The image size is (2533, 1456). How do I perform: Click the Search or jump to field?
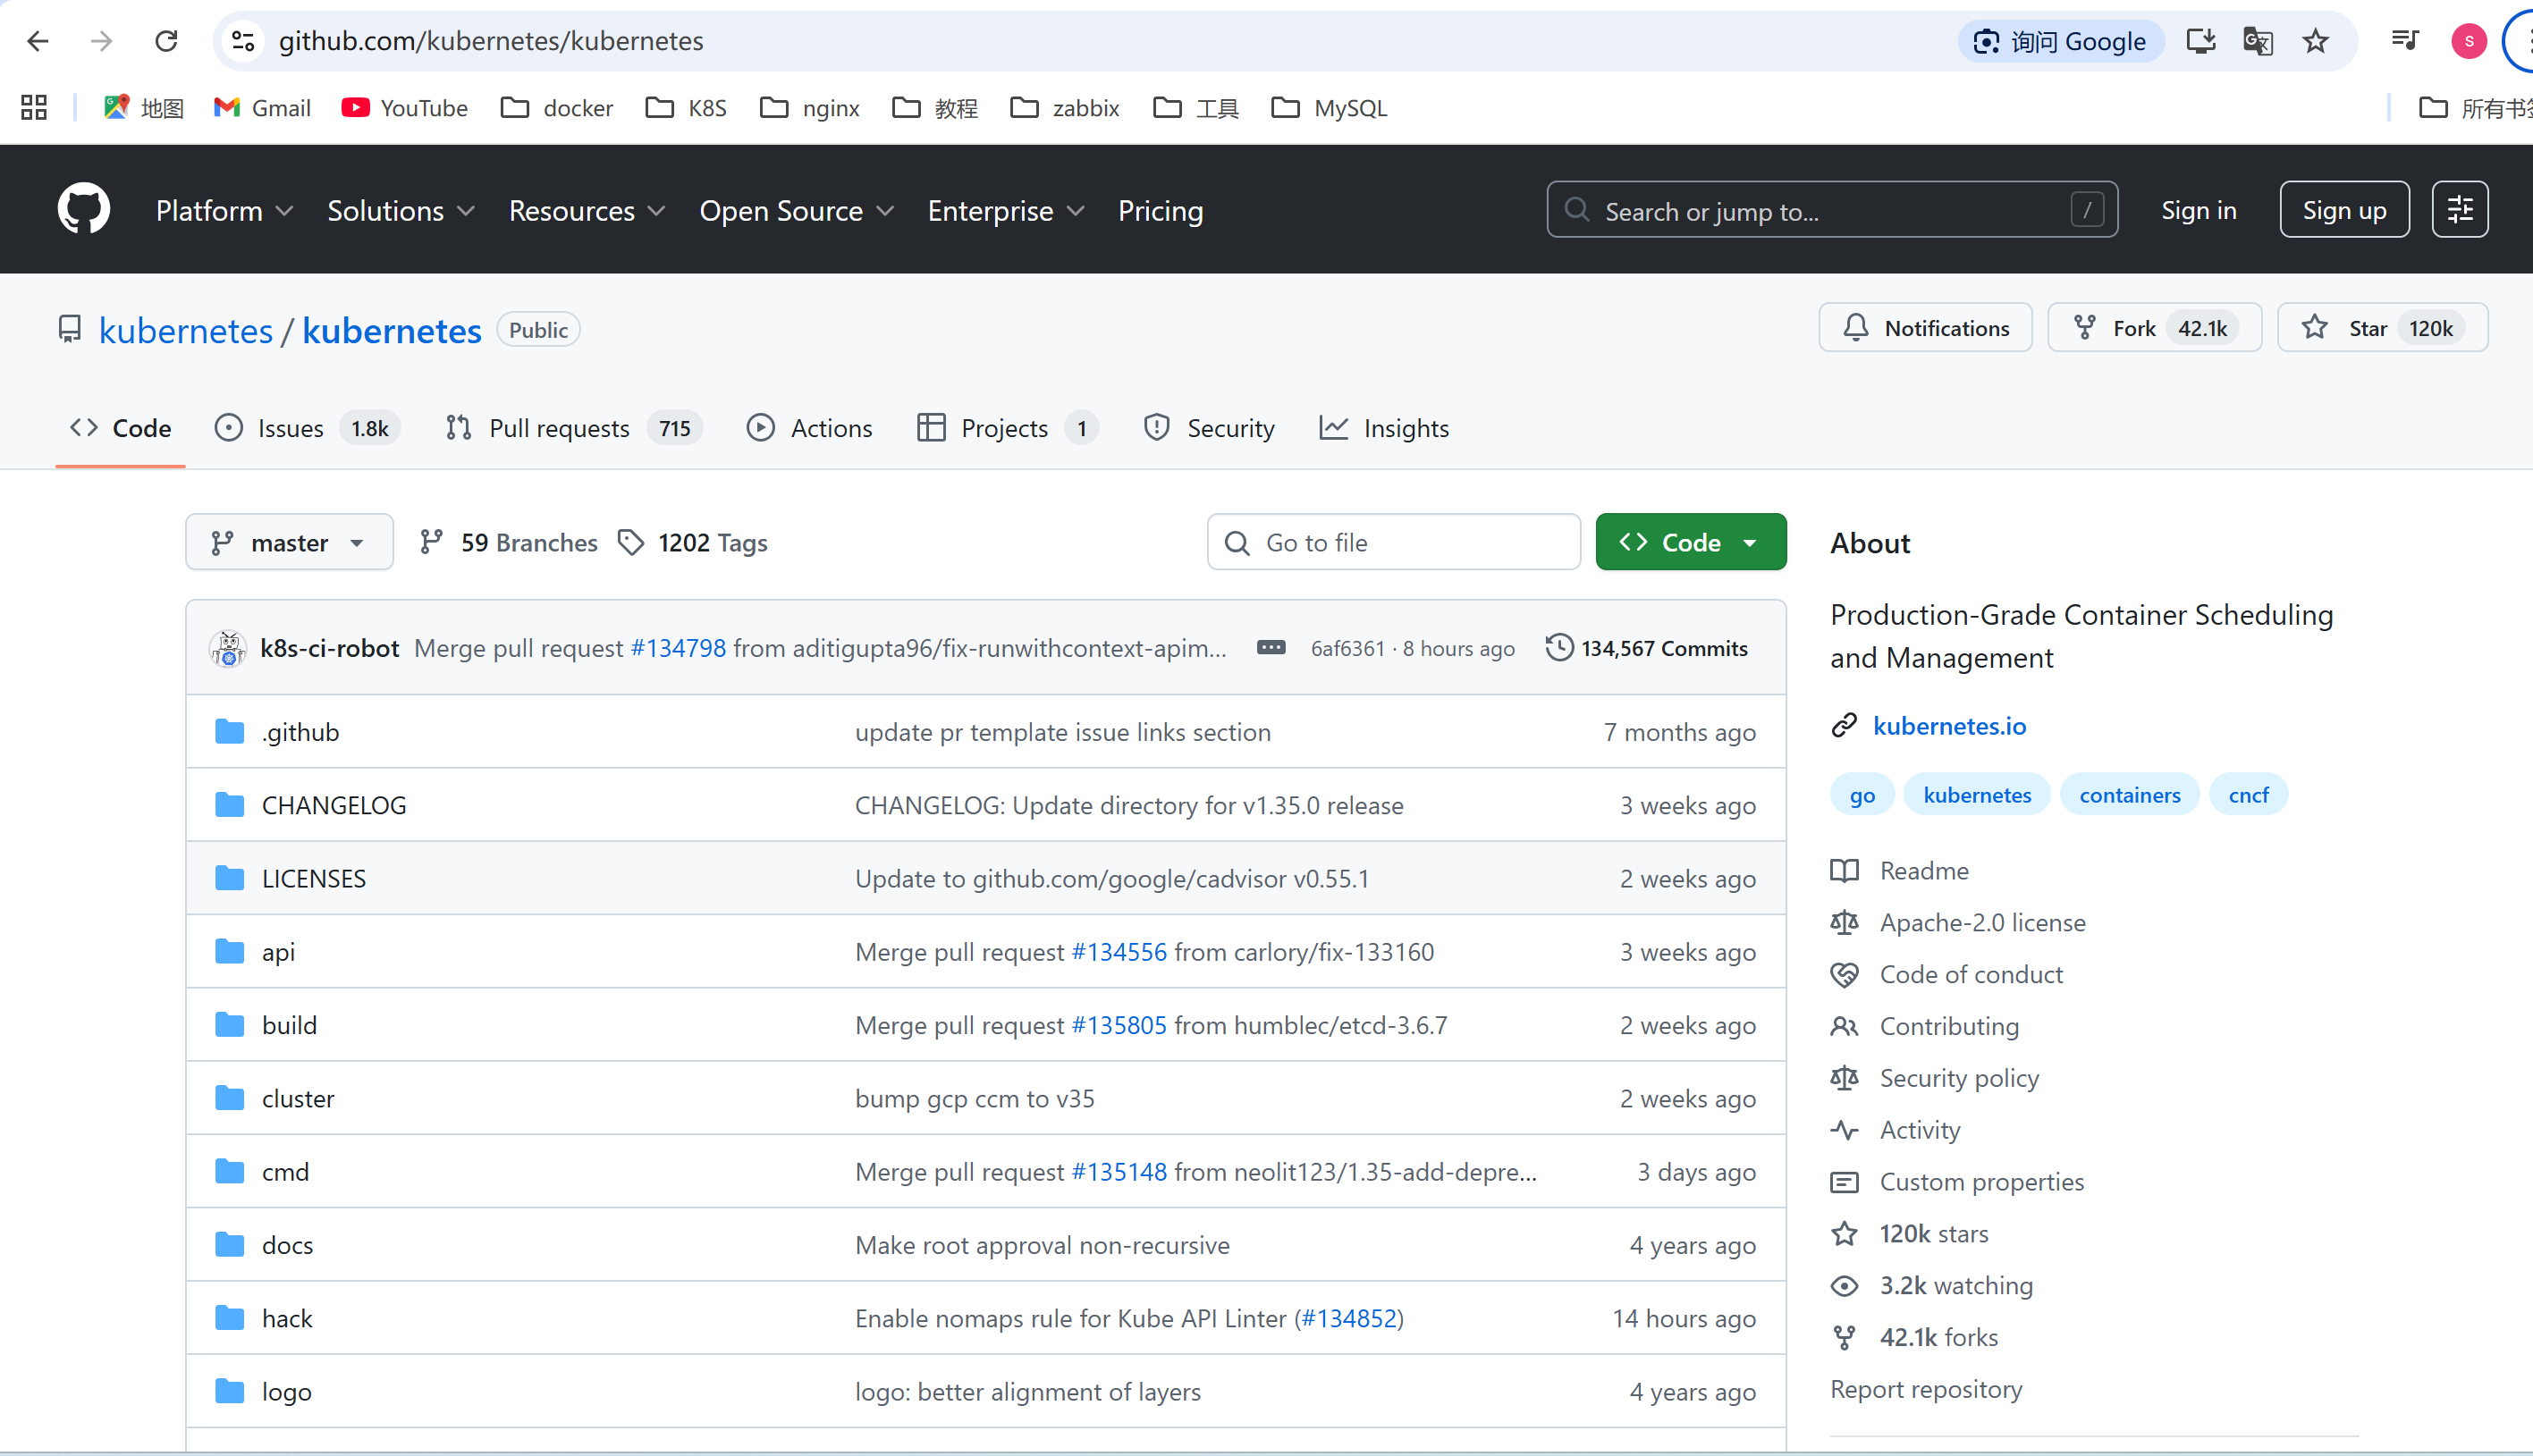click(1831, 210)
